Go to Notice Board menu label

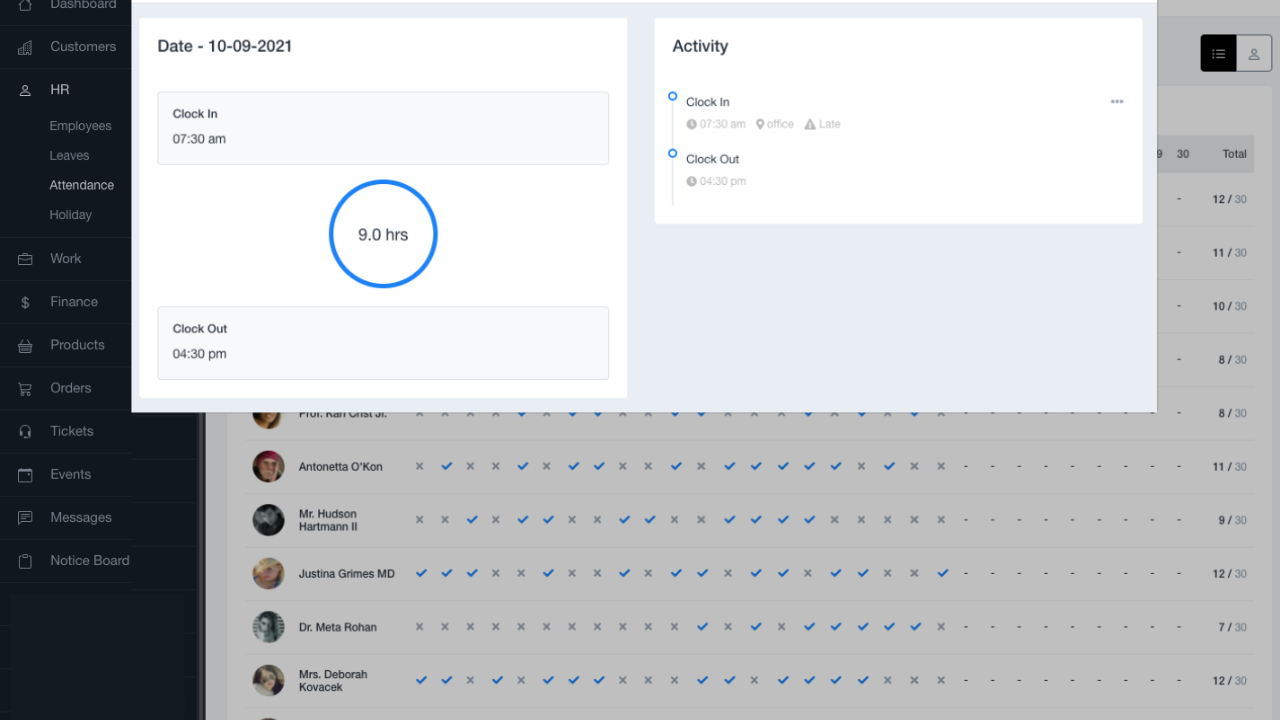[90, 561]
